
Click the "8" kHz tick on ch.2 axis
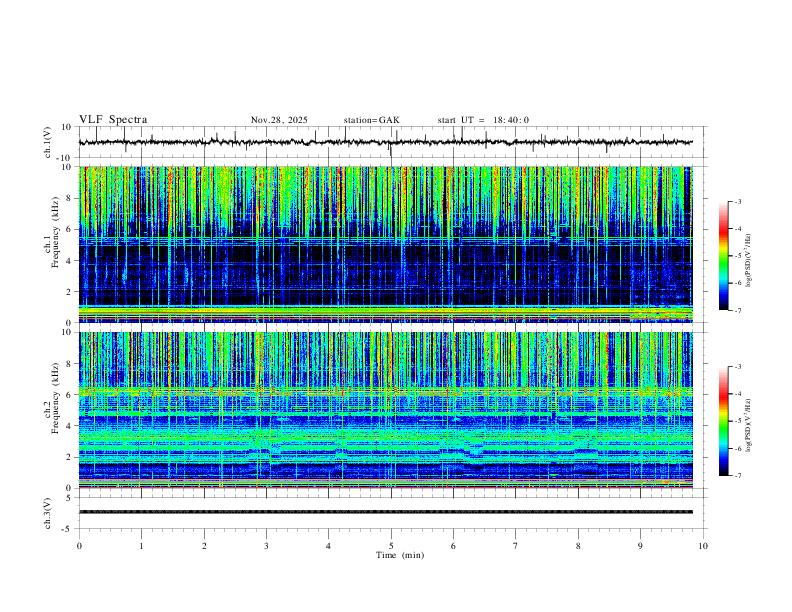click(69, 364)
